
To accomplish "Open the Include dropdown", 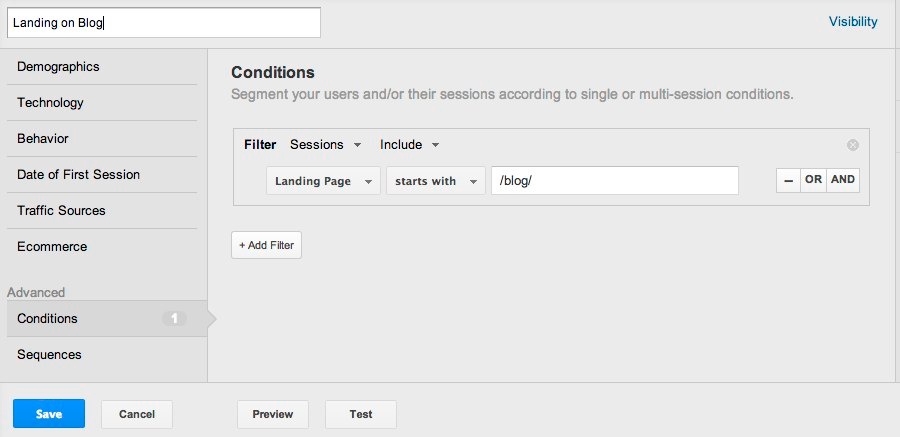I will coord(409,145).
